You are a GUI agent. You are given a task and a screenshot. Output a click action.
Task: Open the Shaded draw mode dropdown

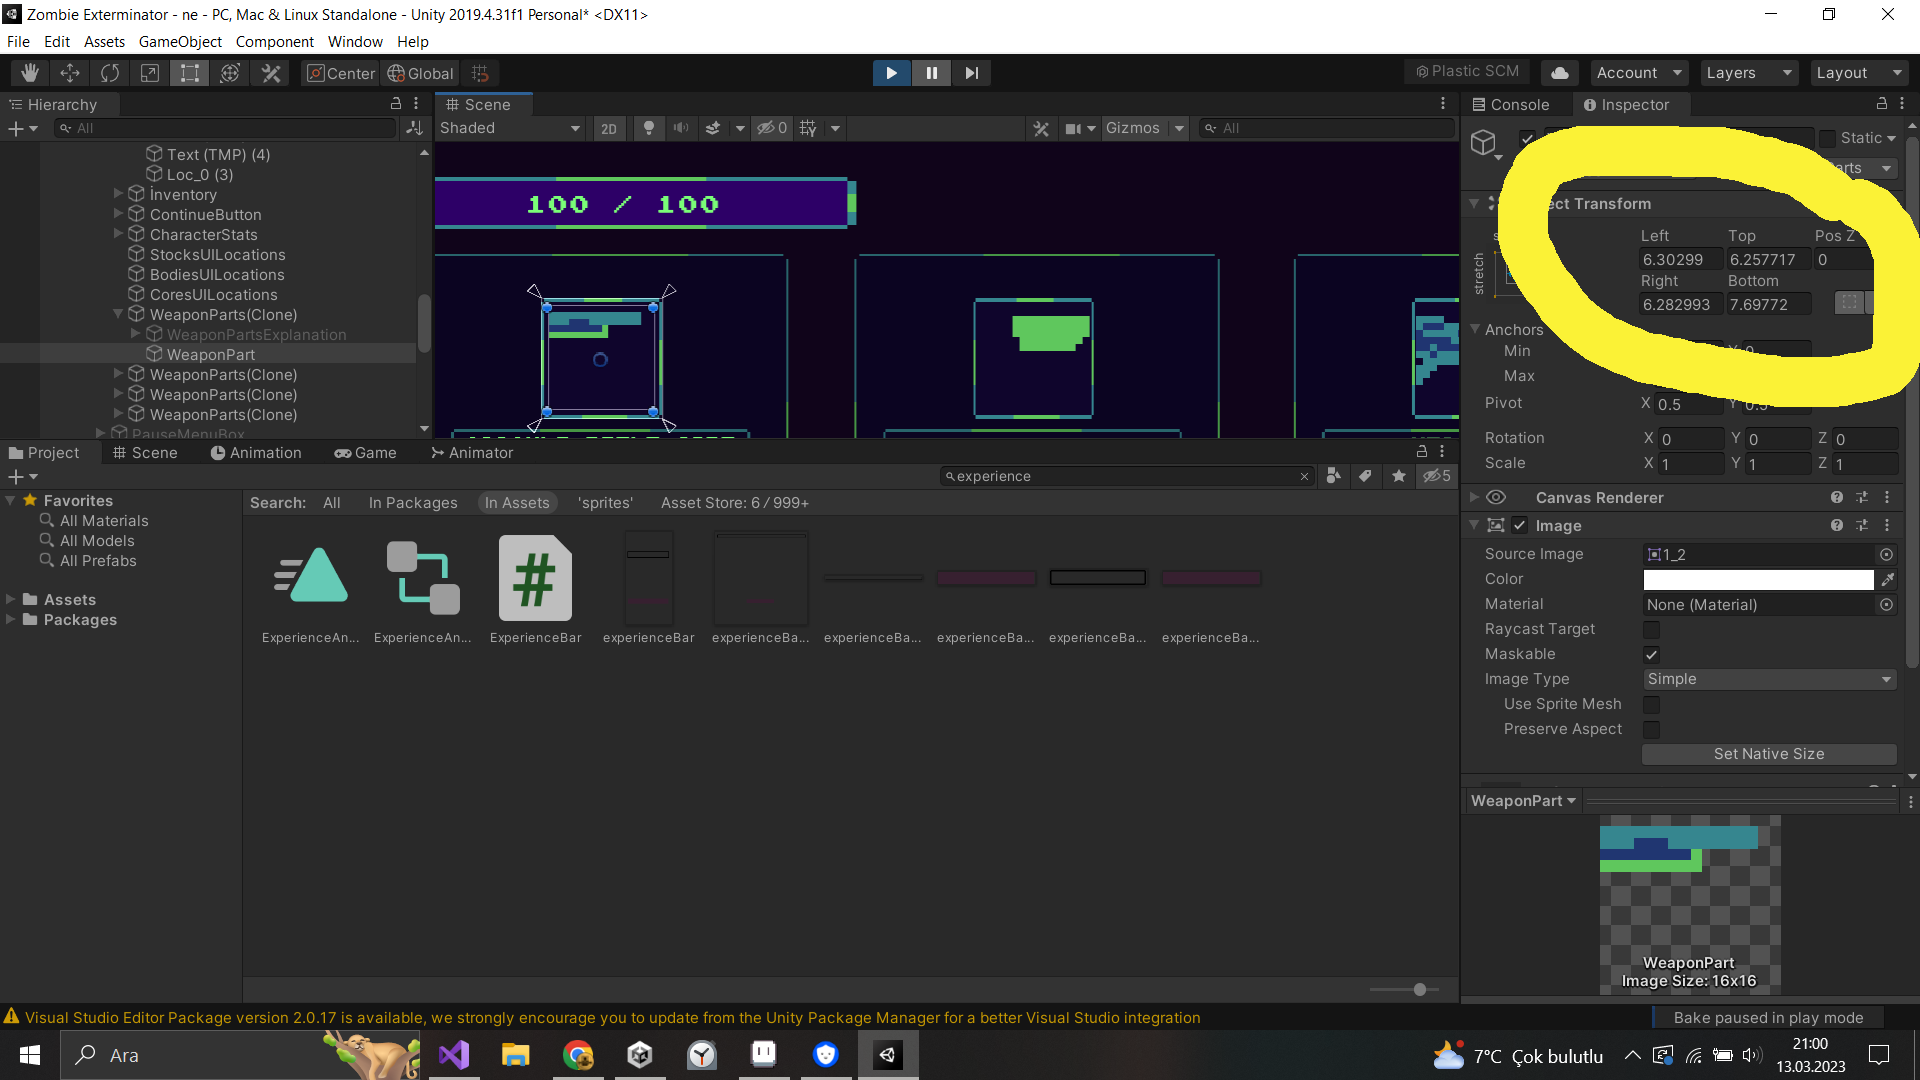pos(510,128)
